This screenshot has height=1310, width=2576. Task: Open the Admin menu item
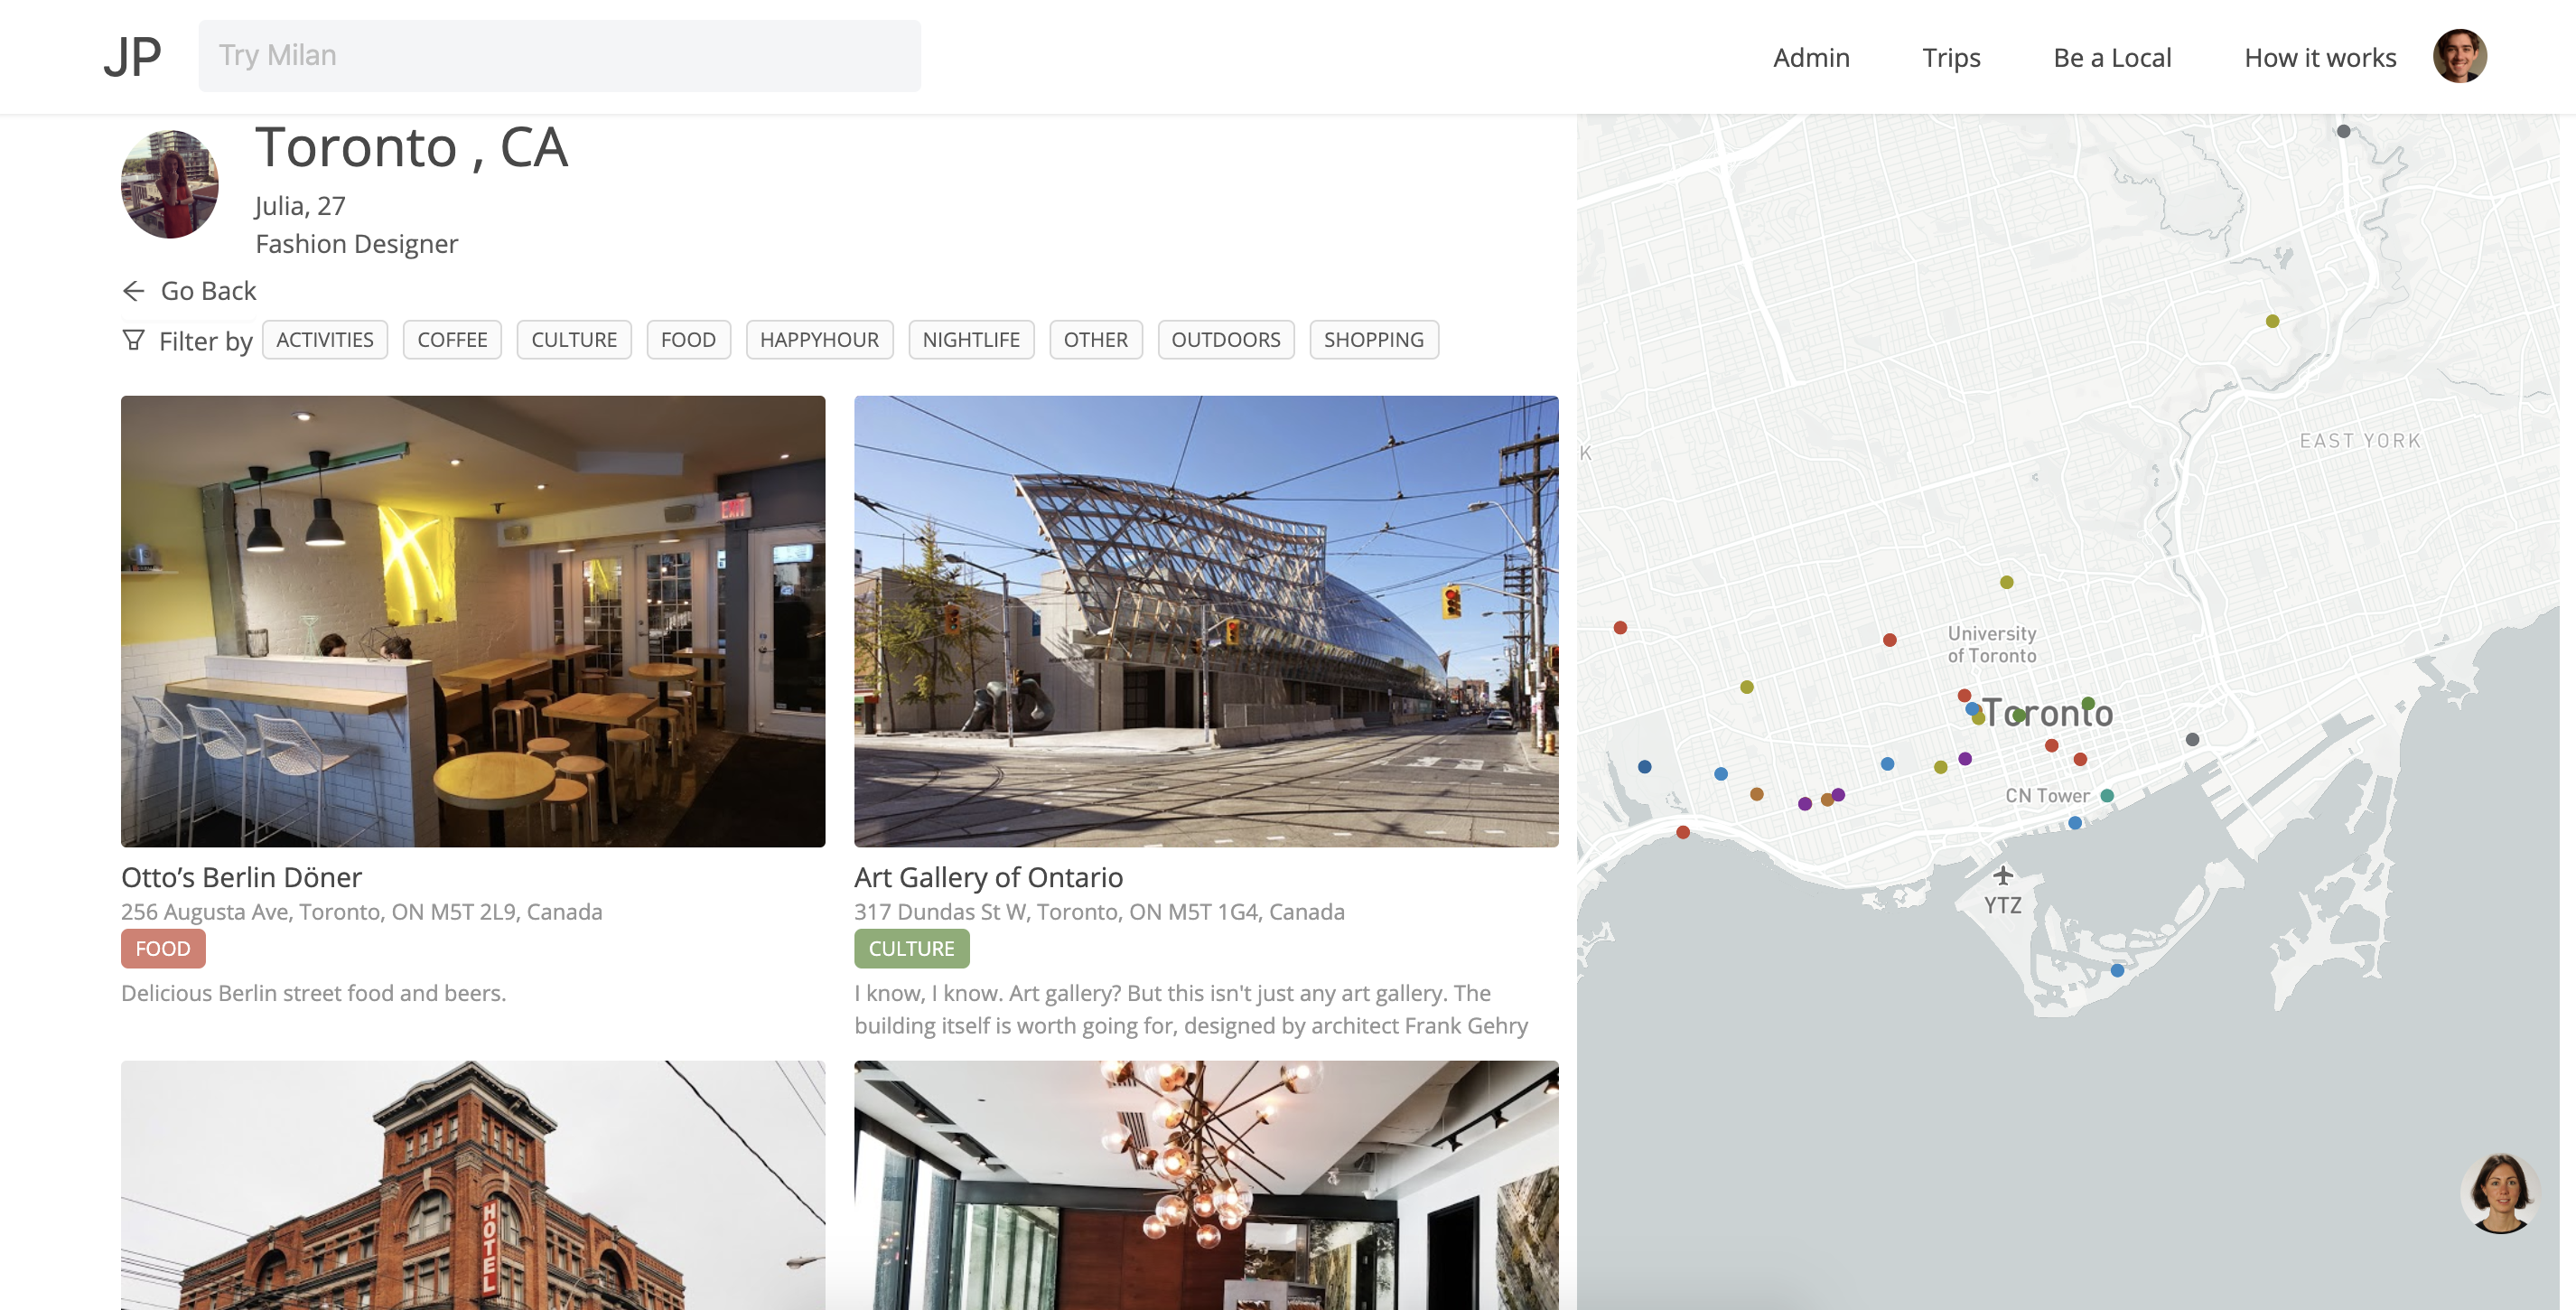(1811, 57)
